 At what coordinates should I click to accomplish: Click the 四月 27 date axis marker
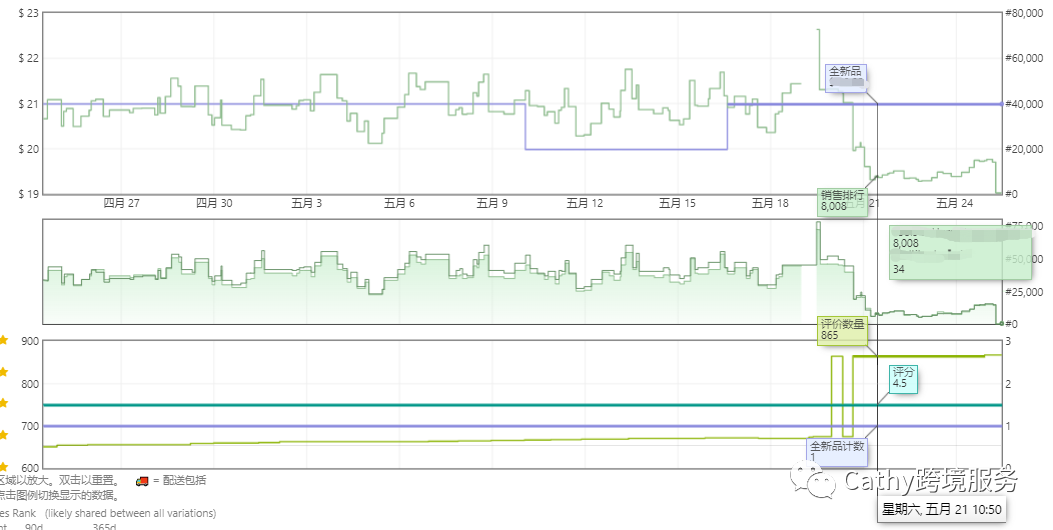121,203
